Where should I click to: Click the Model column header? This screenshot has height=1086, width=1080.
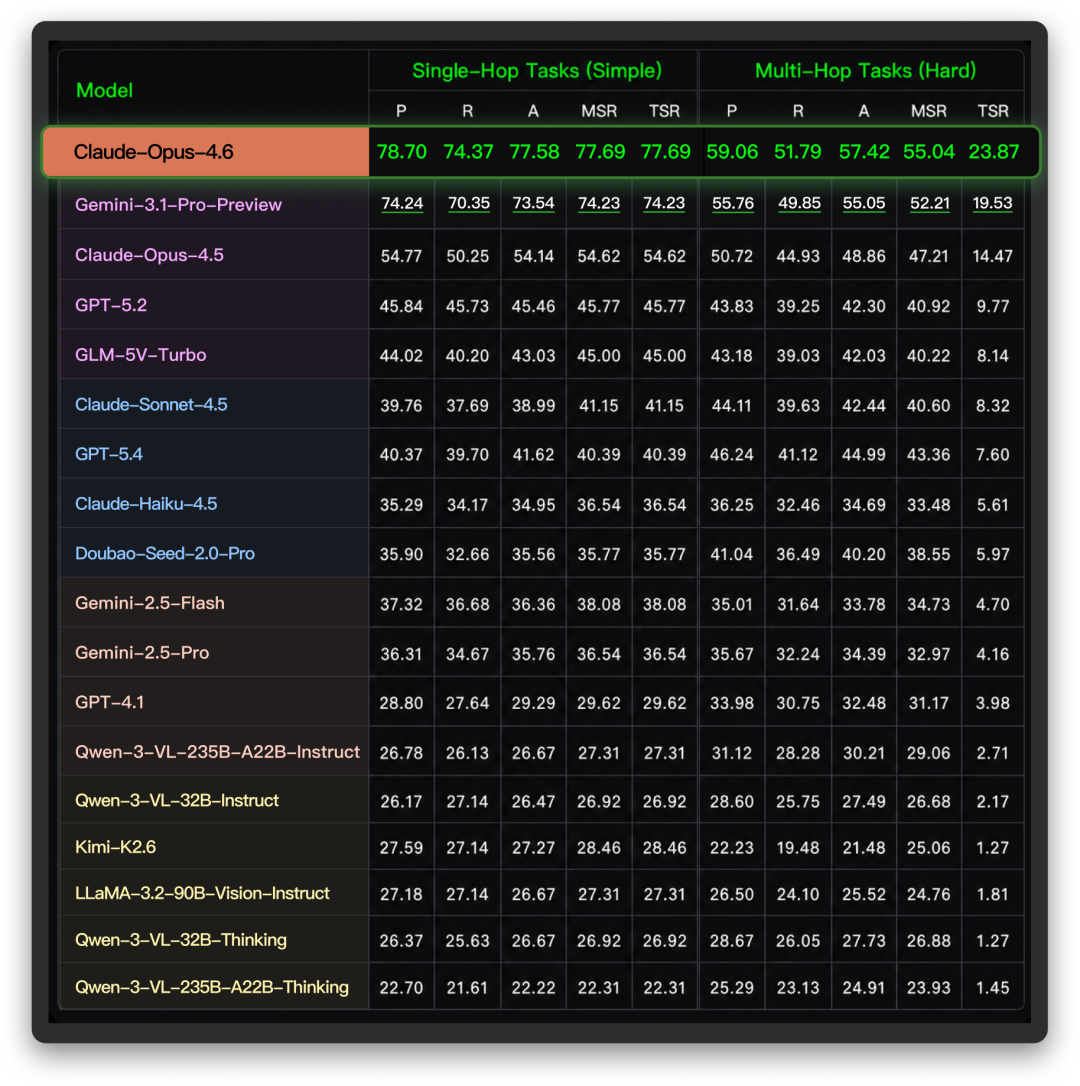[104, 91]
